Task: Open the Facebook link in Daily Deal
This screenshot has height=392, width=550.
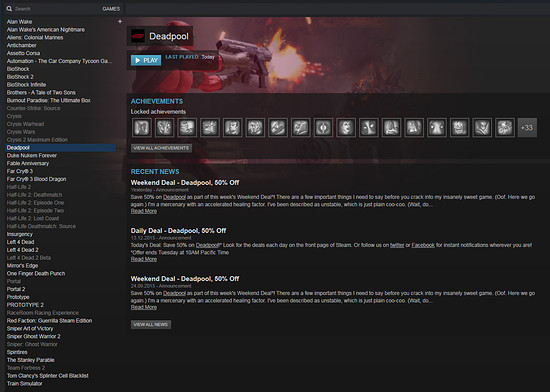Action: (x=423, y=245)
